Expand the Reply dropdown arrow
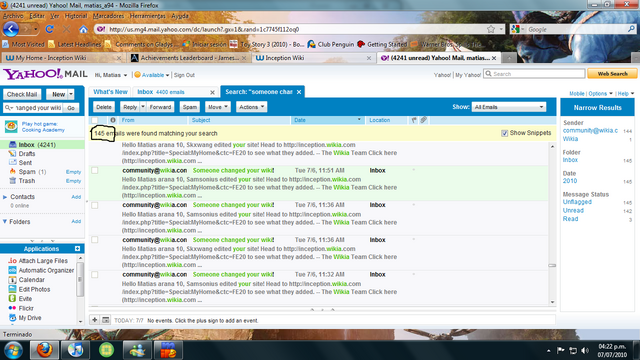Screen dimensions: 640x360 [x=143, y=107]
